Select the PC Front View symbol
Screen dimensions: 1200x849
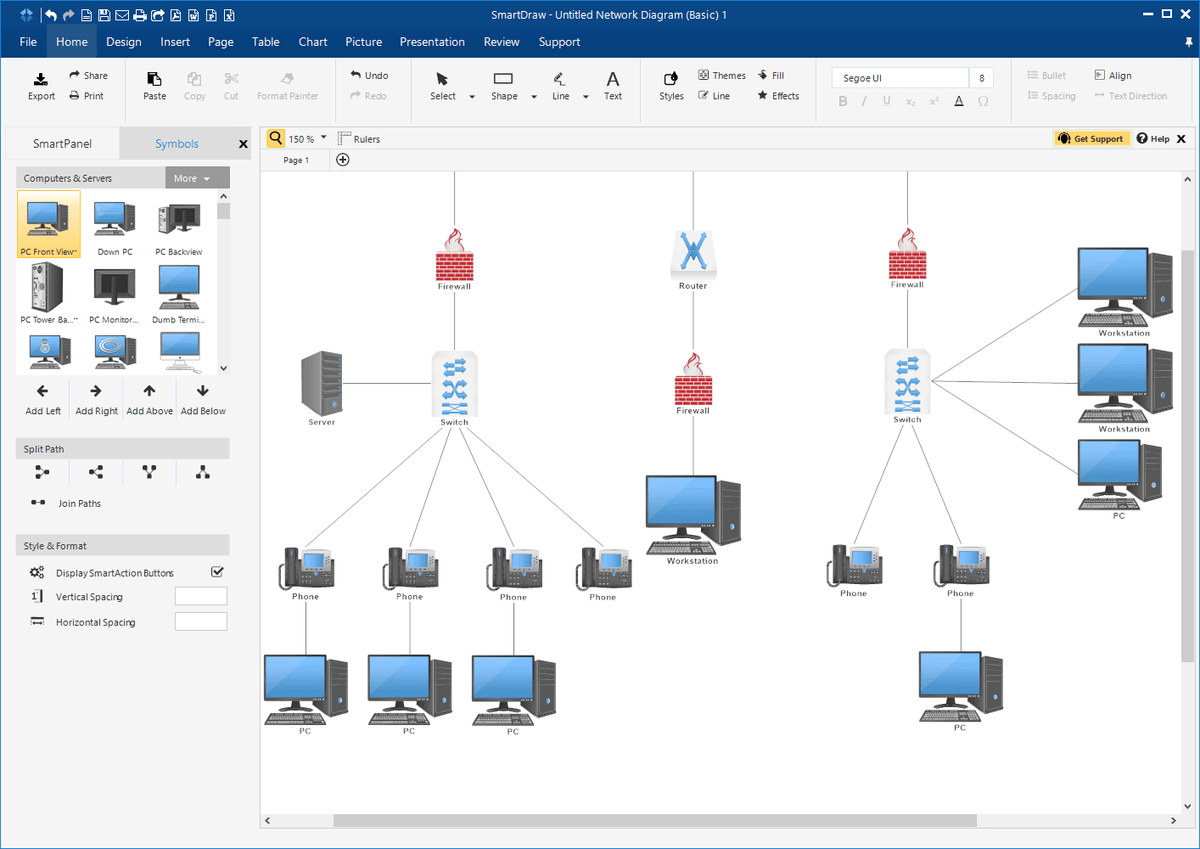point(48,225)
